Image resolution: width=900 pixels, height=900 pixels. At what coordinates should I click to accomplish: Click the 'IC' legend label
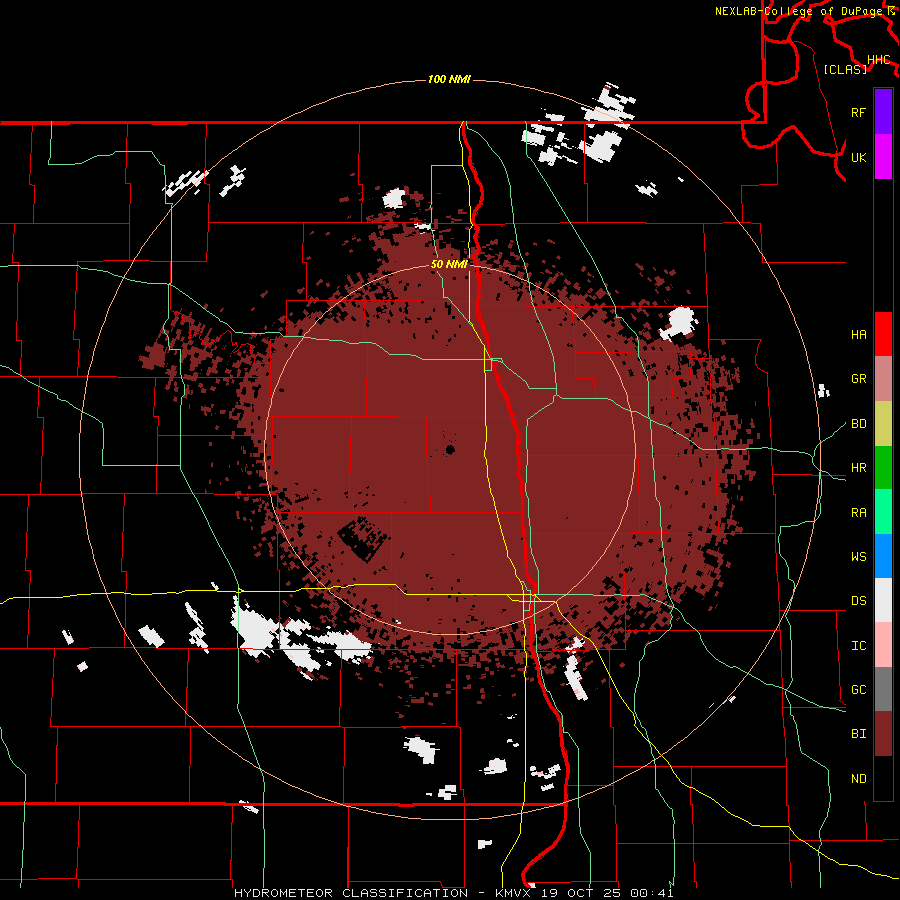858,646
